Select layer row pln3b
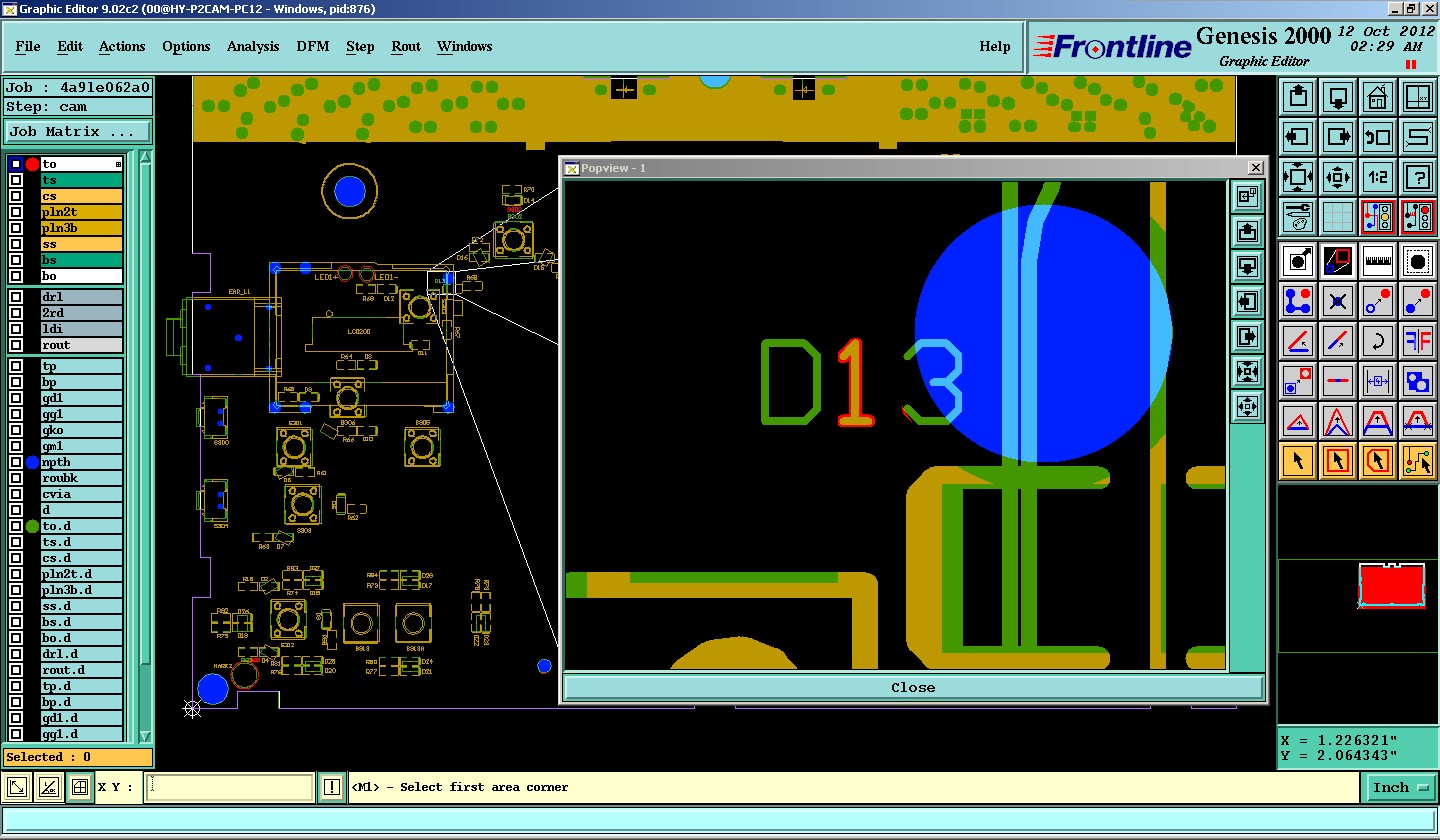 (81, 228)
